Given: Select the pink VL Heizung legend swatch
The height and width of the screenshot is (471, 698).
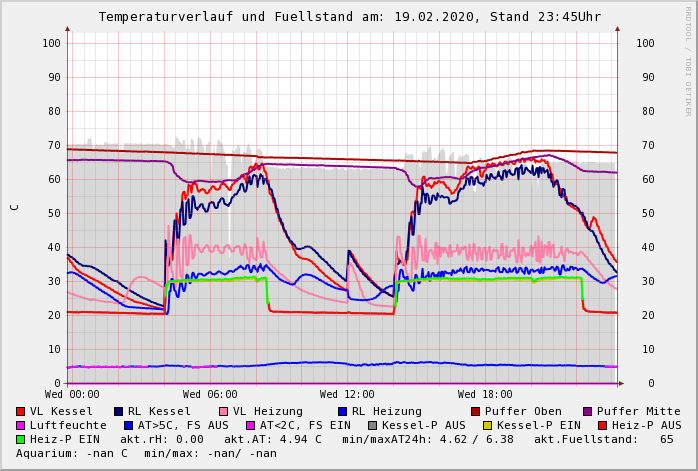Looking at the screenshot, I should tap(224, 411).
